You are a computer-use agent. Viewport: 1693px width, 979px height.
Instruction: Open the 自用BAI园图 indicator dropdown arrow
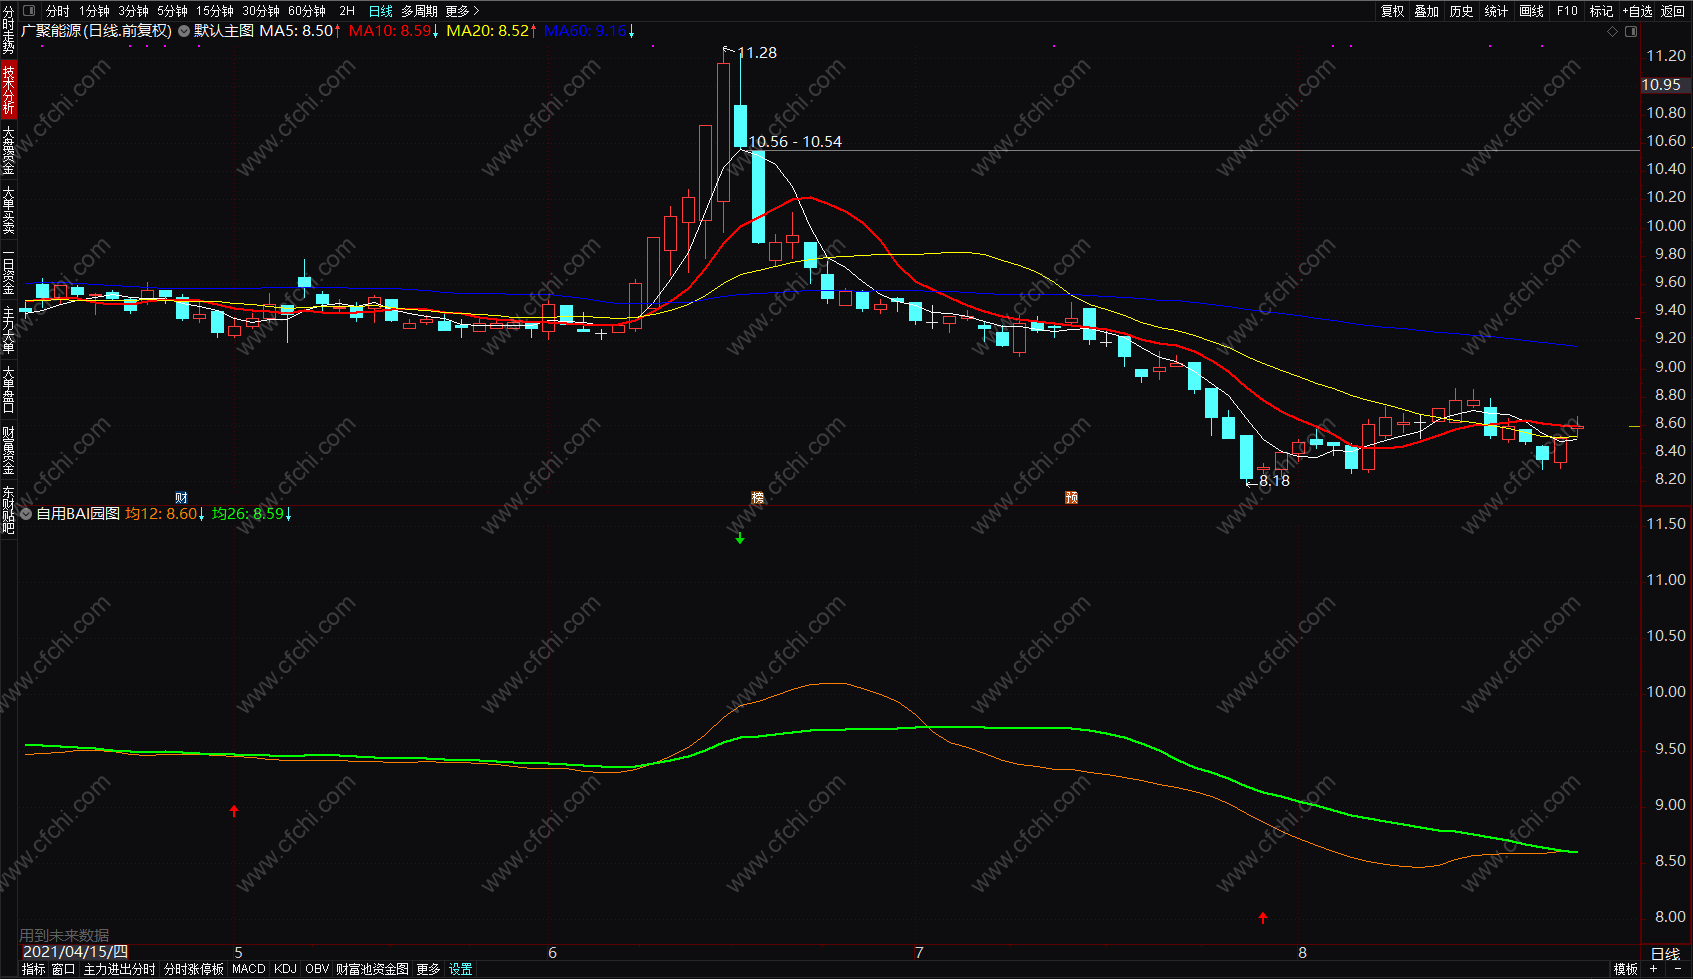point(26,514)
